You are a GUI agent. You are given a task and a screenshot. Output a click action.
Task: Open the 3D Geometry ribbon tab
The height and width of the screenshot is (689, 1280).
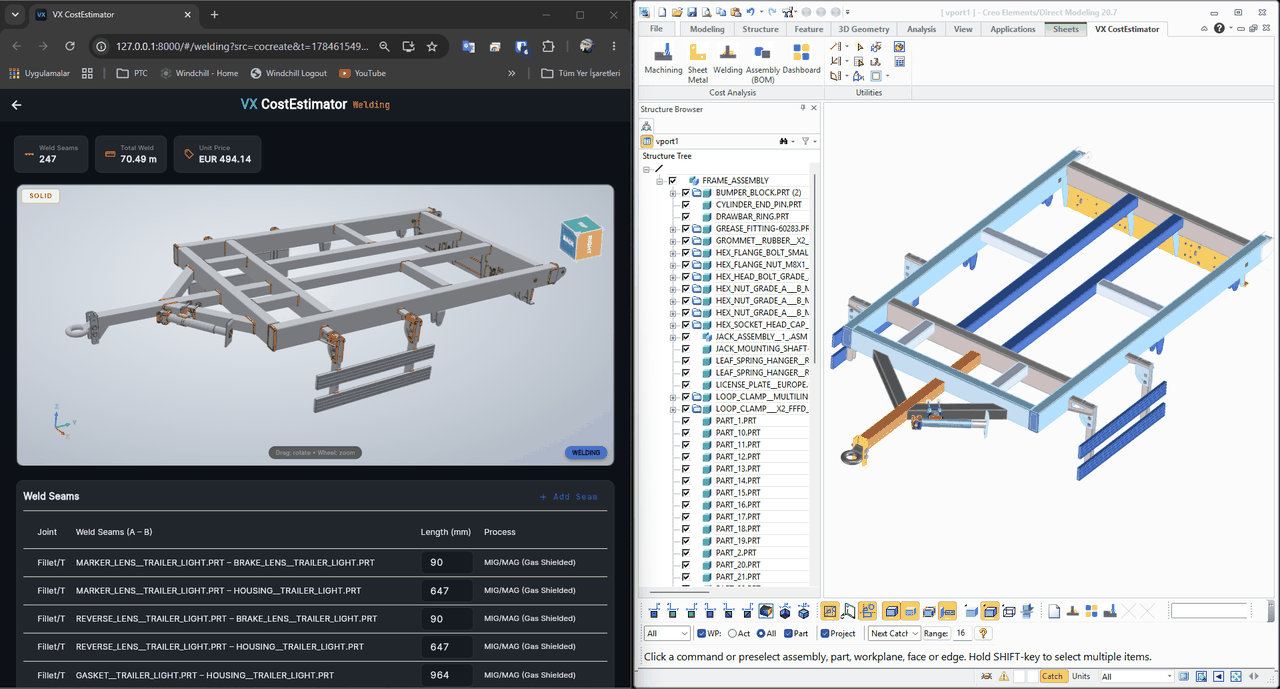pos(863,29)
